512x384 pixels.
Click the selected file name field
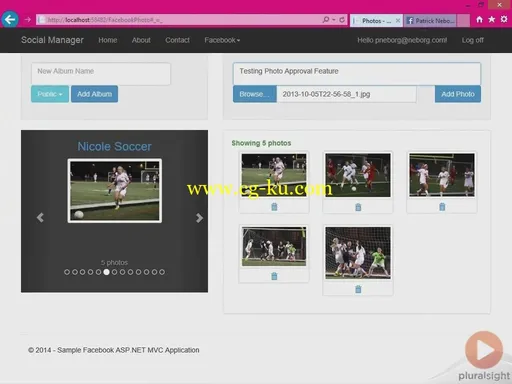[346, 94]
